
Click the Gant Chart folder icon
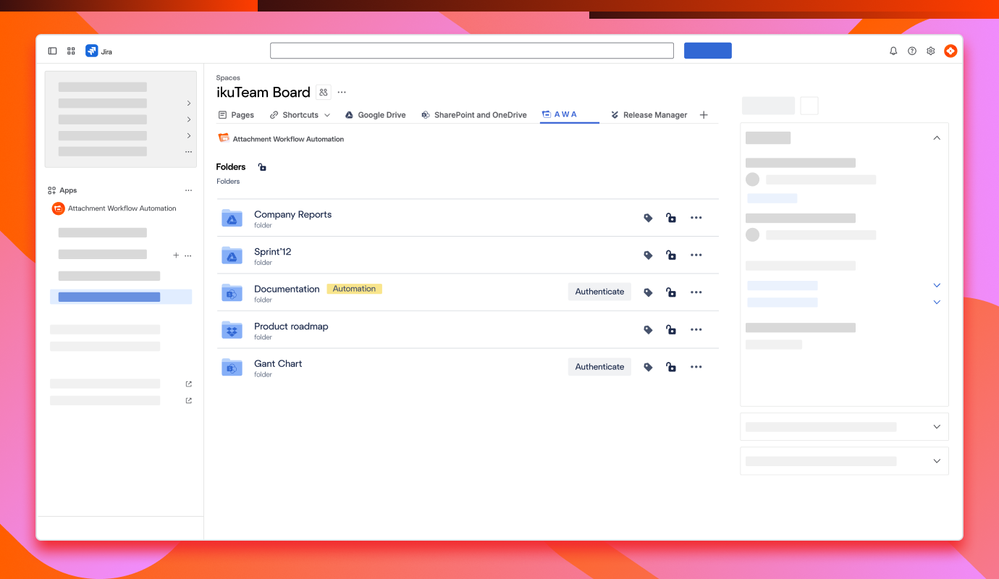click(232, 368)
